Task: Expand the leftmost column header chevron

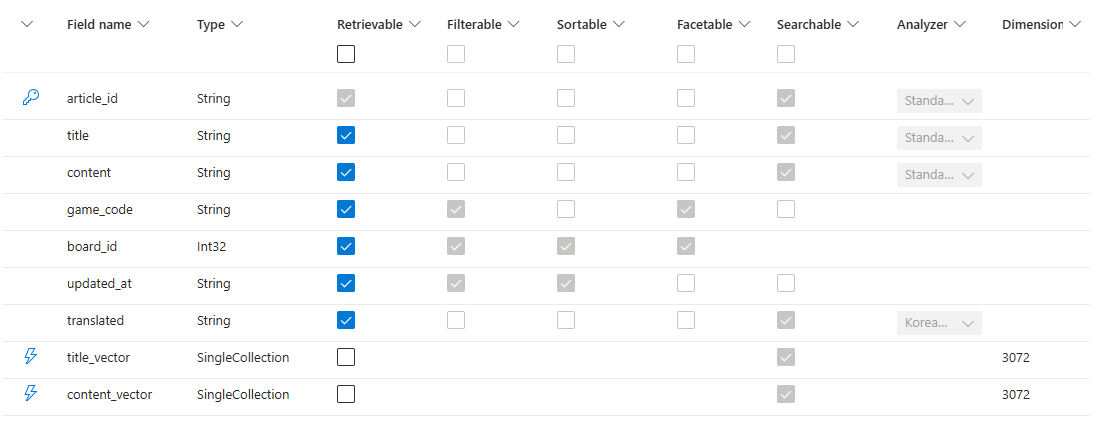Action: tap(28, 25)
